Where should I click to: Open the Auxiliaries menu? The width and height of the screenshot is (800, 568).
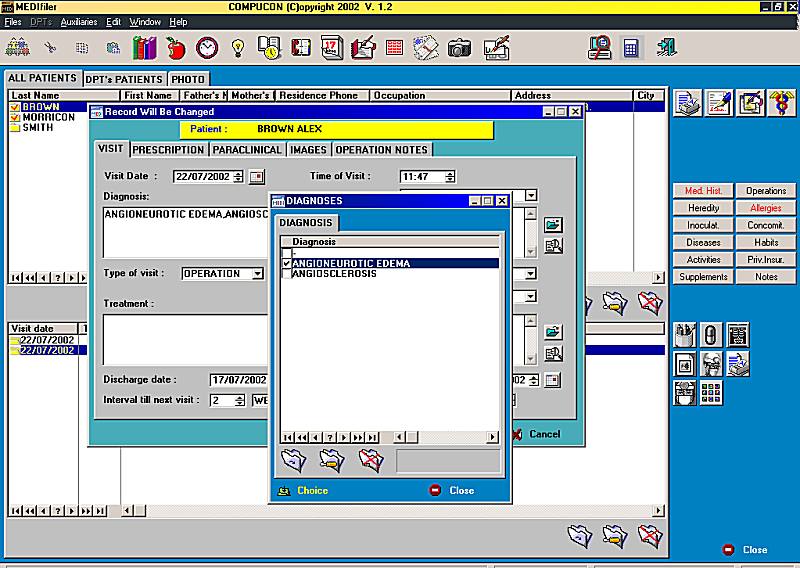[79, 22]
